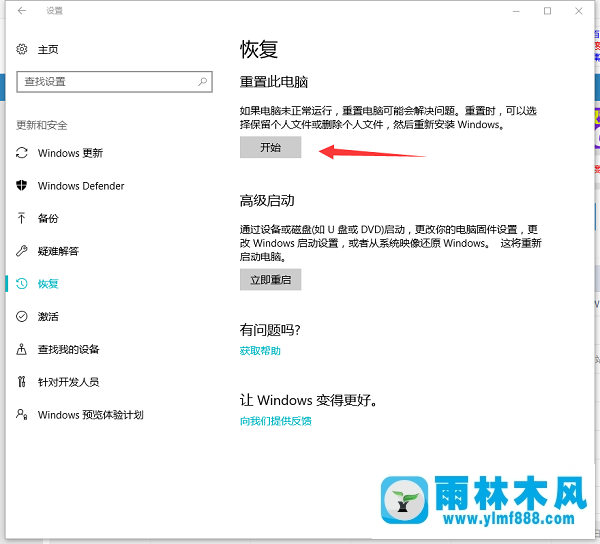
Task: Click the 激活 checkmark circle icon
Action: [22, 316]
